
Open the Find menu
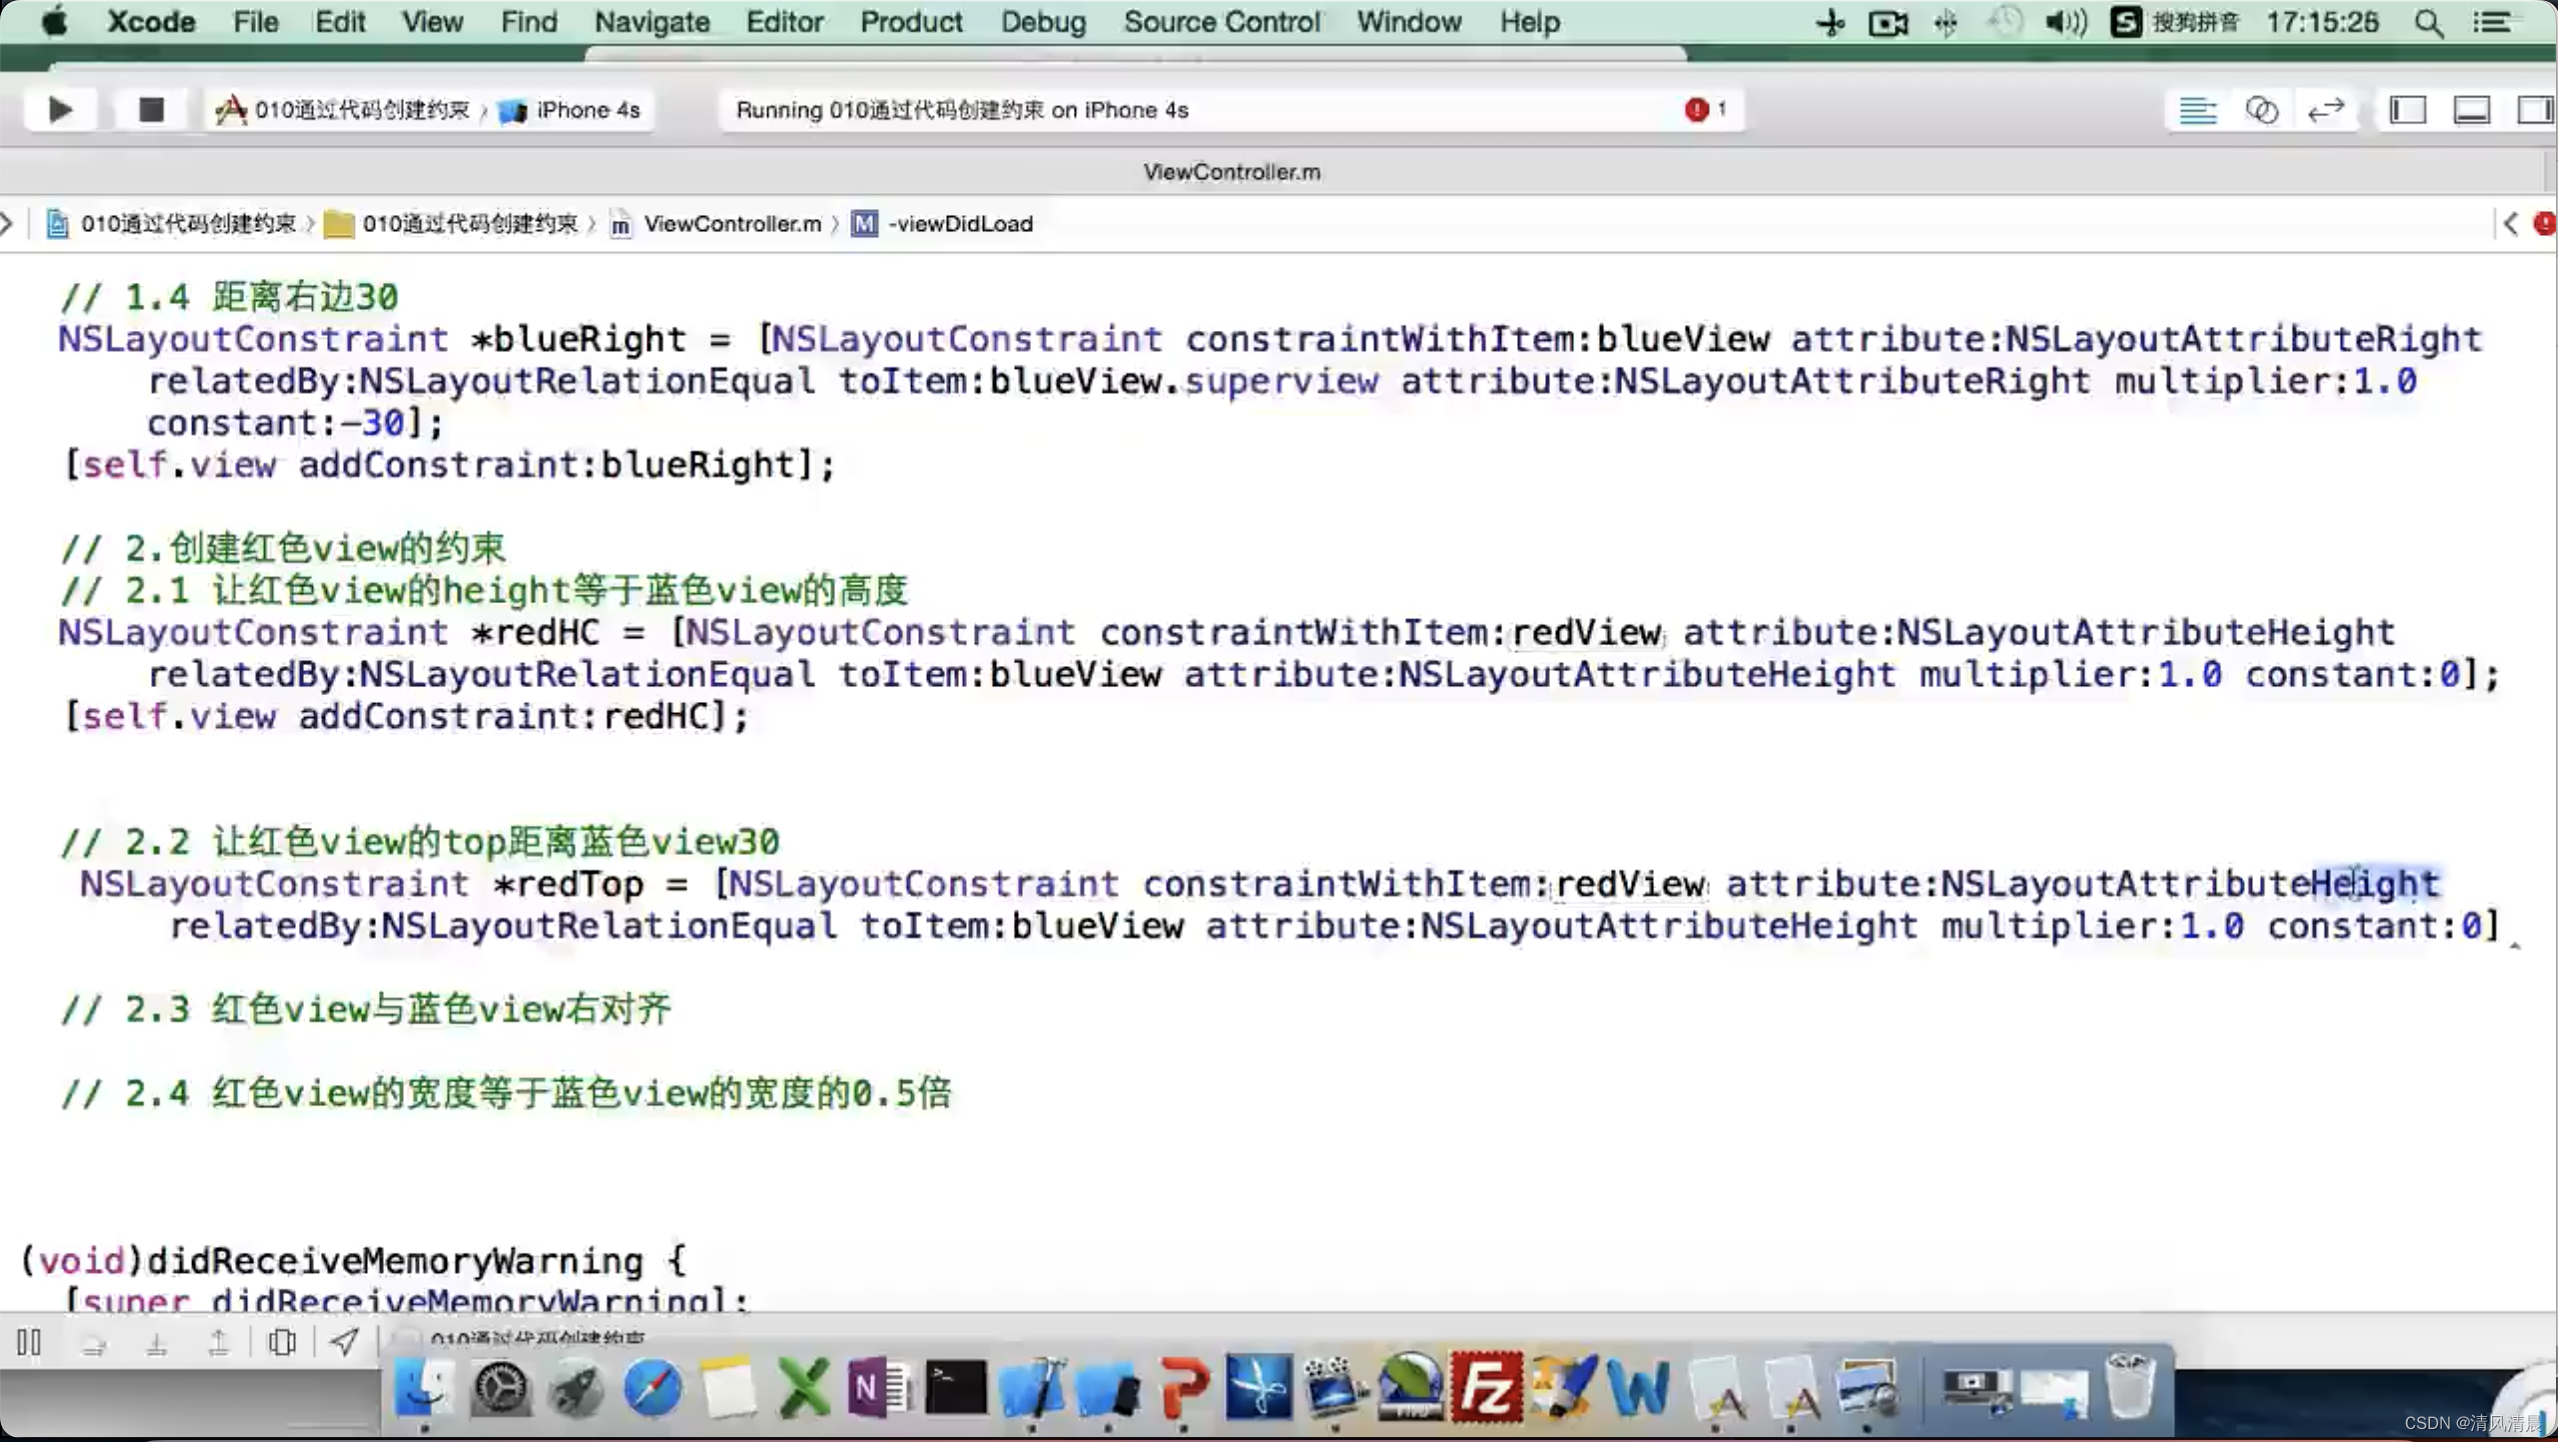tap(529, 21)
